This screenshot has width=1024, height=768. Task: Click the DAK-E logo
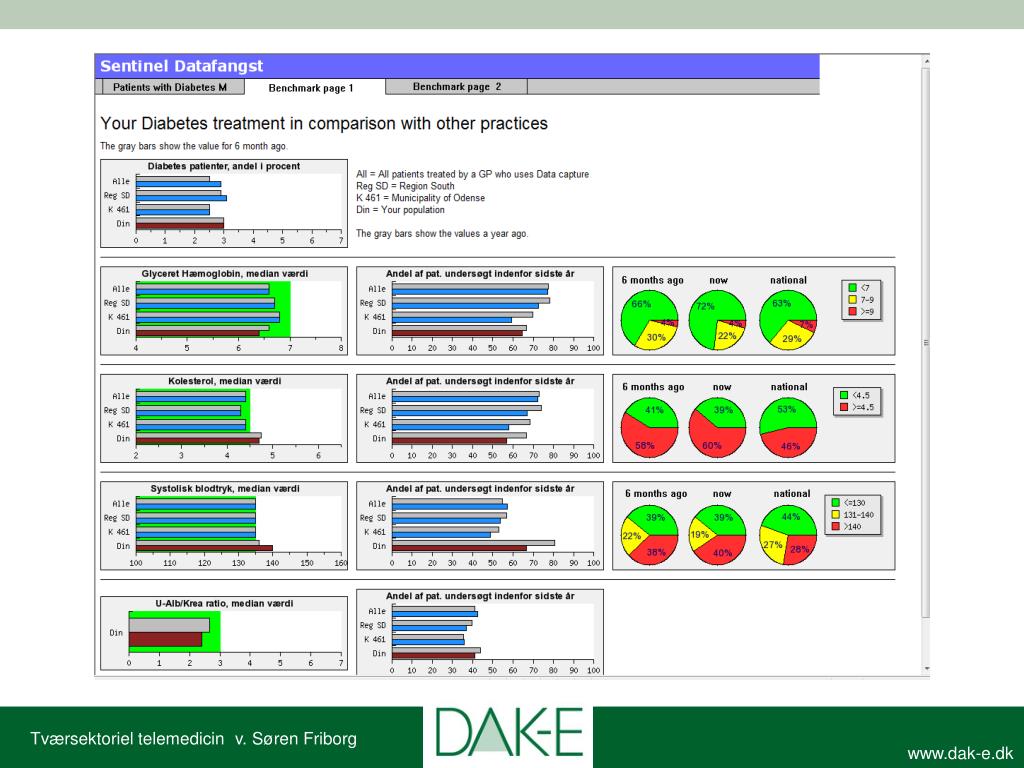tap(508, 733)
